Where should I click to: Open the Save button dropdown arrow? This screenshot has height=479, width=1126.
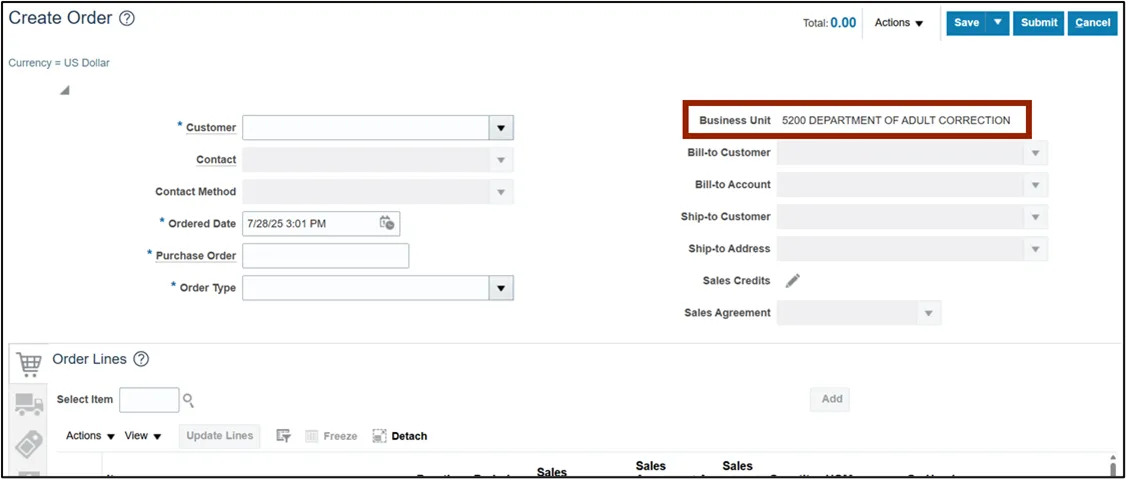tap(998, 23)
